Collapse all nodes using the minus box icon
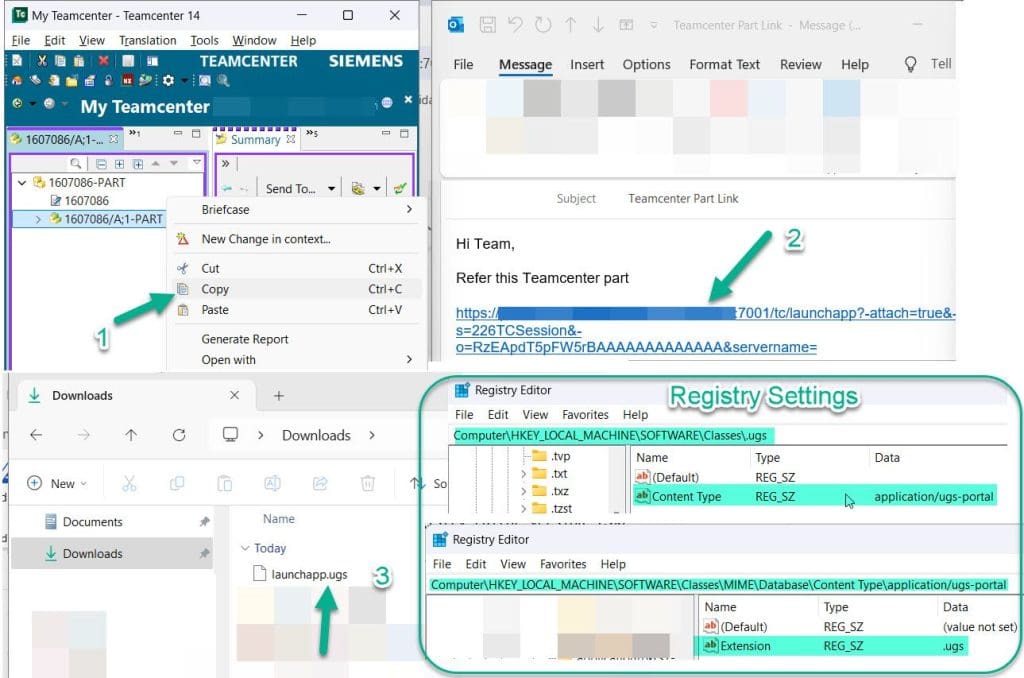Screen dimensions: 1024x678 (101, 164)
